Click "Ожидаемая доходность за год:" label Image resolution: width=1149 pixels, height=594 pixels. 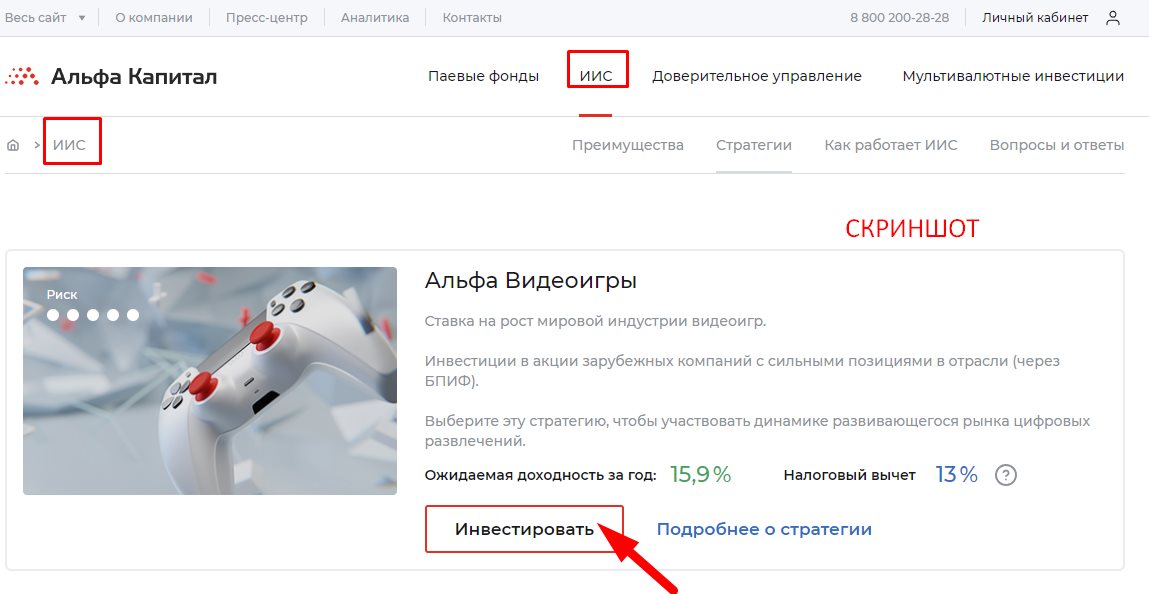pos(541,475)
